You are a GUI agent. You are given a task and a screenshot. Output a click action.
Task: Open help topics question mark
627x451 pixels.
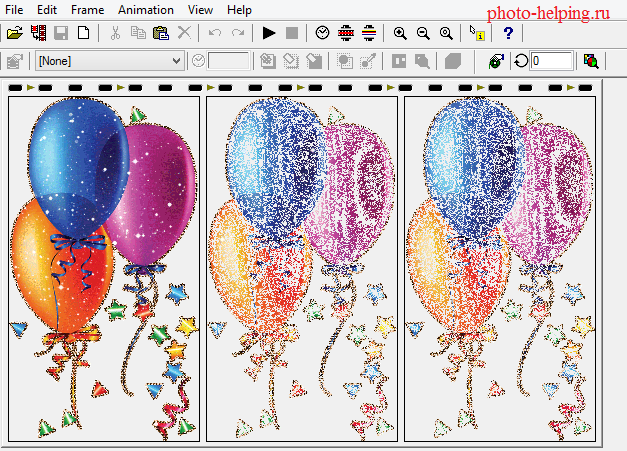point(508,33)
